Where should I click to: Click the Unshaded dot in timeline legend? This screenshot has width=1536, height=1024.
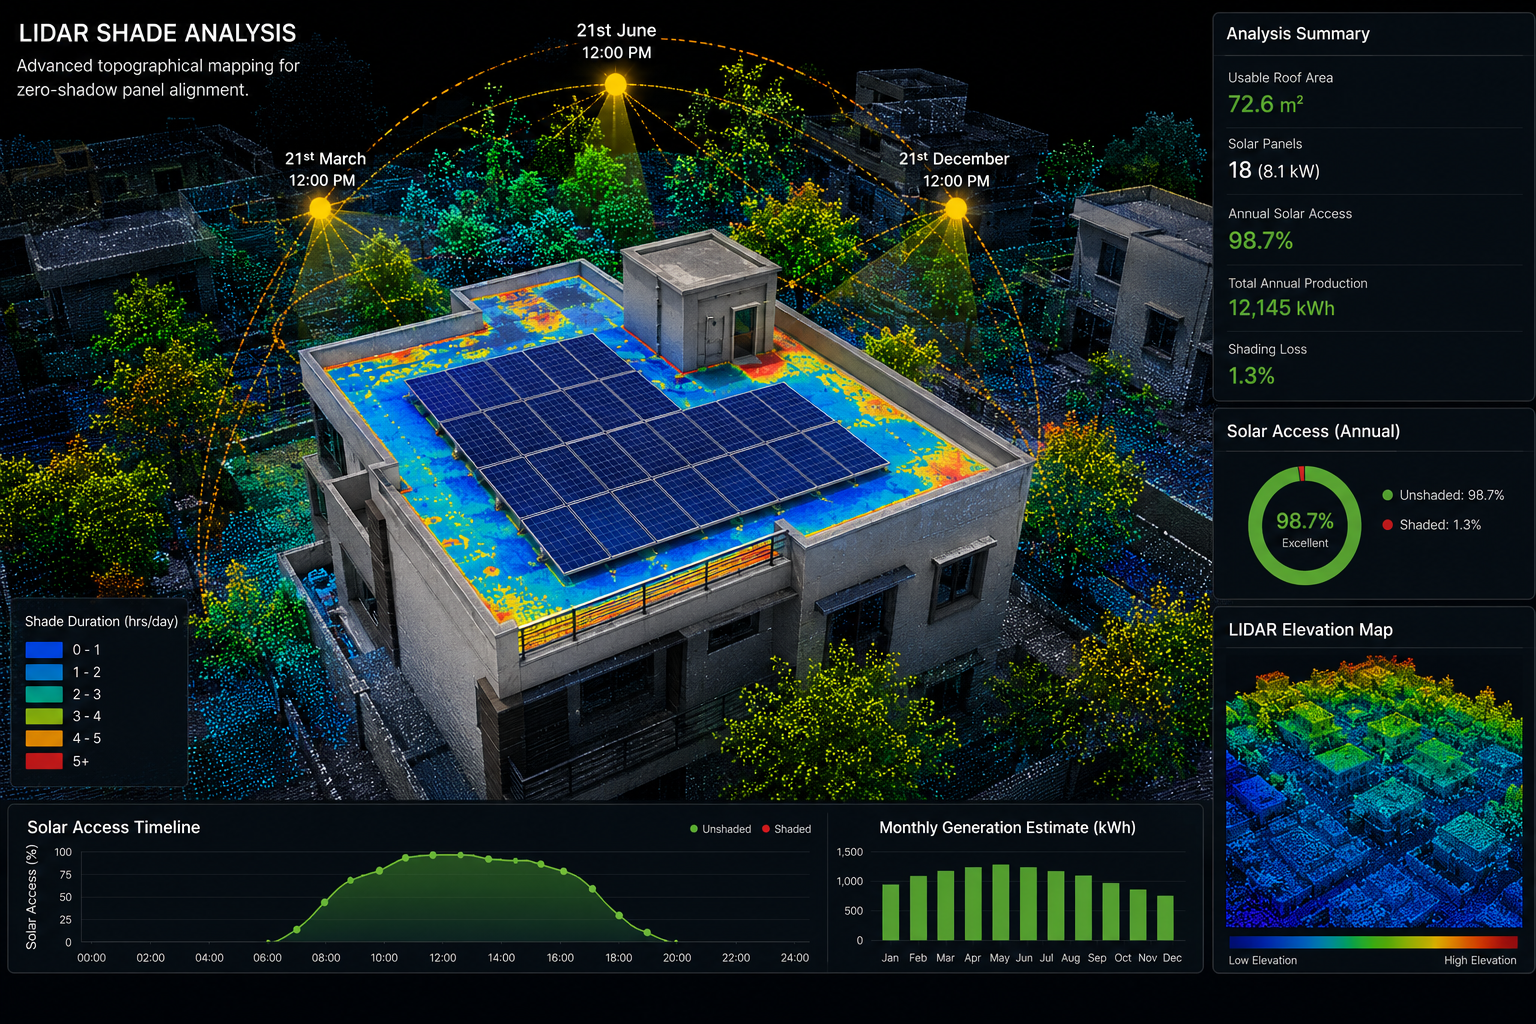pos(694,829)
